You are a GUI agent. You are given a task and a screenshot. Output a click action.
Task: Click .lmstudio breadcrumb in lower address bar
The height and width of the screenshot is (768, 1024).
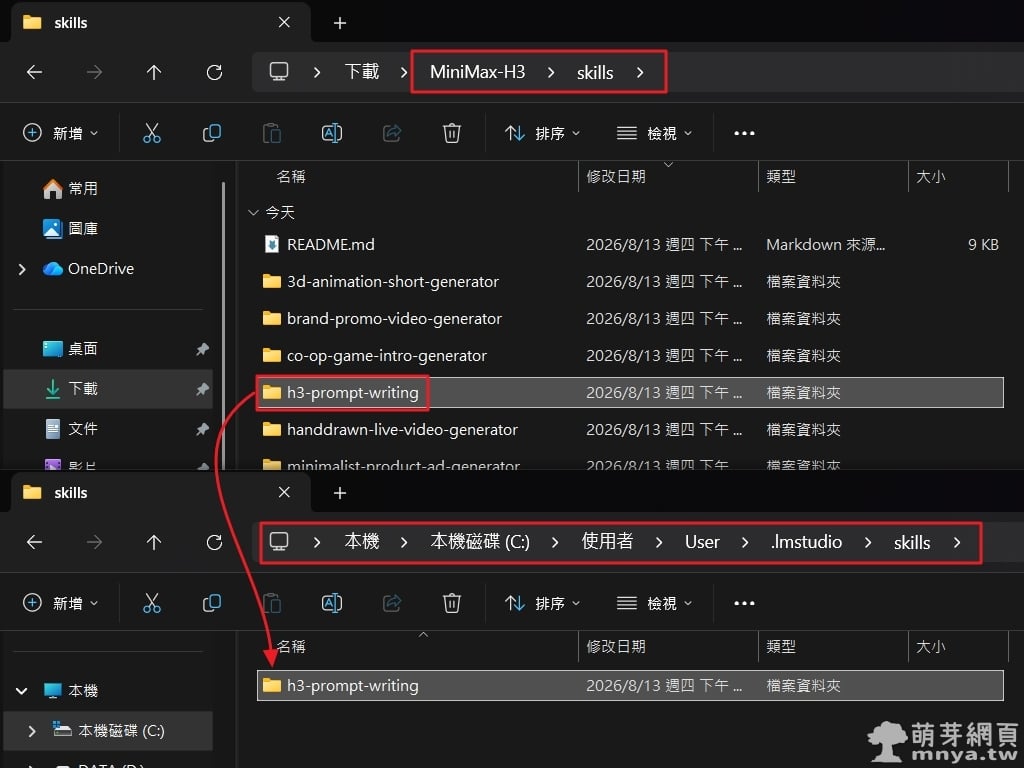point(807,542)
